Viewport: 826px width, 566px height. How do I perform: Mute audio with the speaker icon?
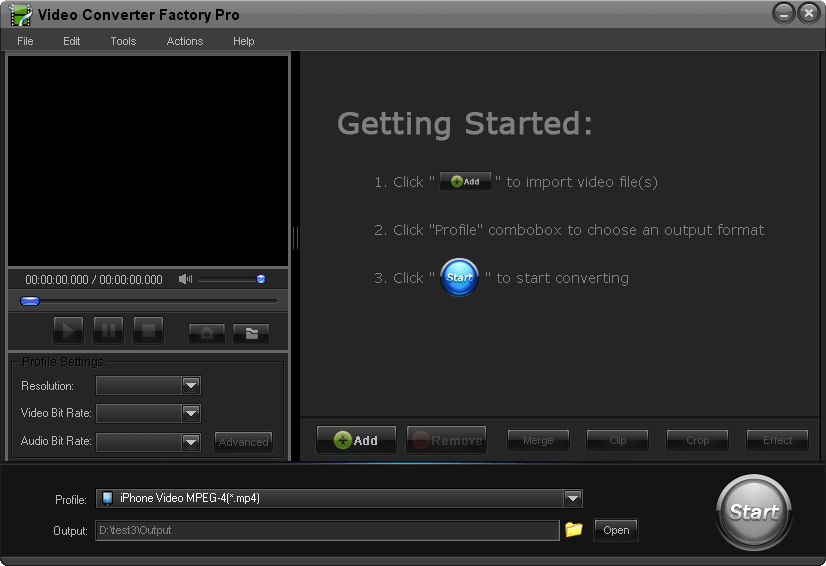[185, 279]
